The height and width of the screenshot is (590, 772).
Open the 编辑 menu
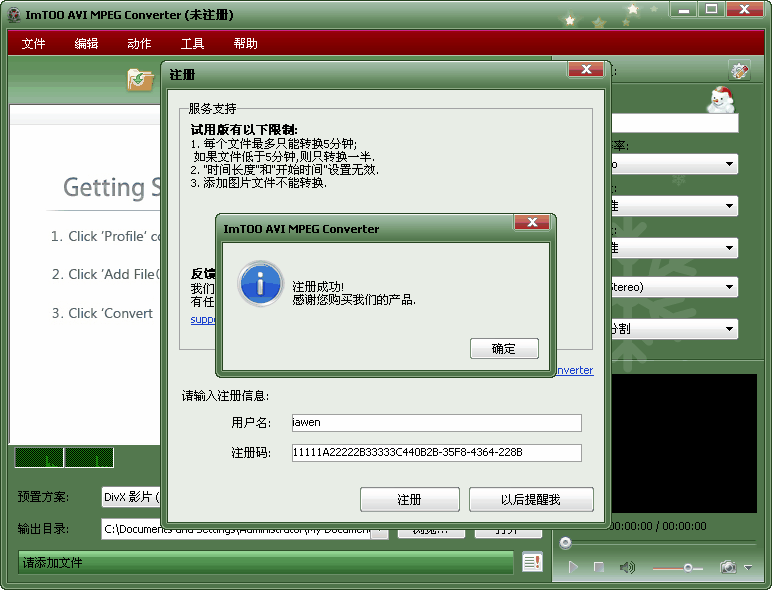(x=86, y=43)
